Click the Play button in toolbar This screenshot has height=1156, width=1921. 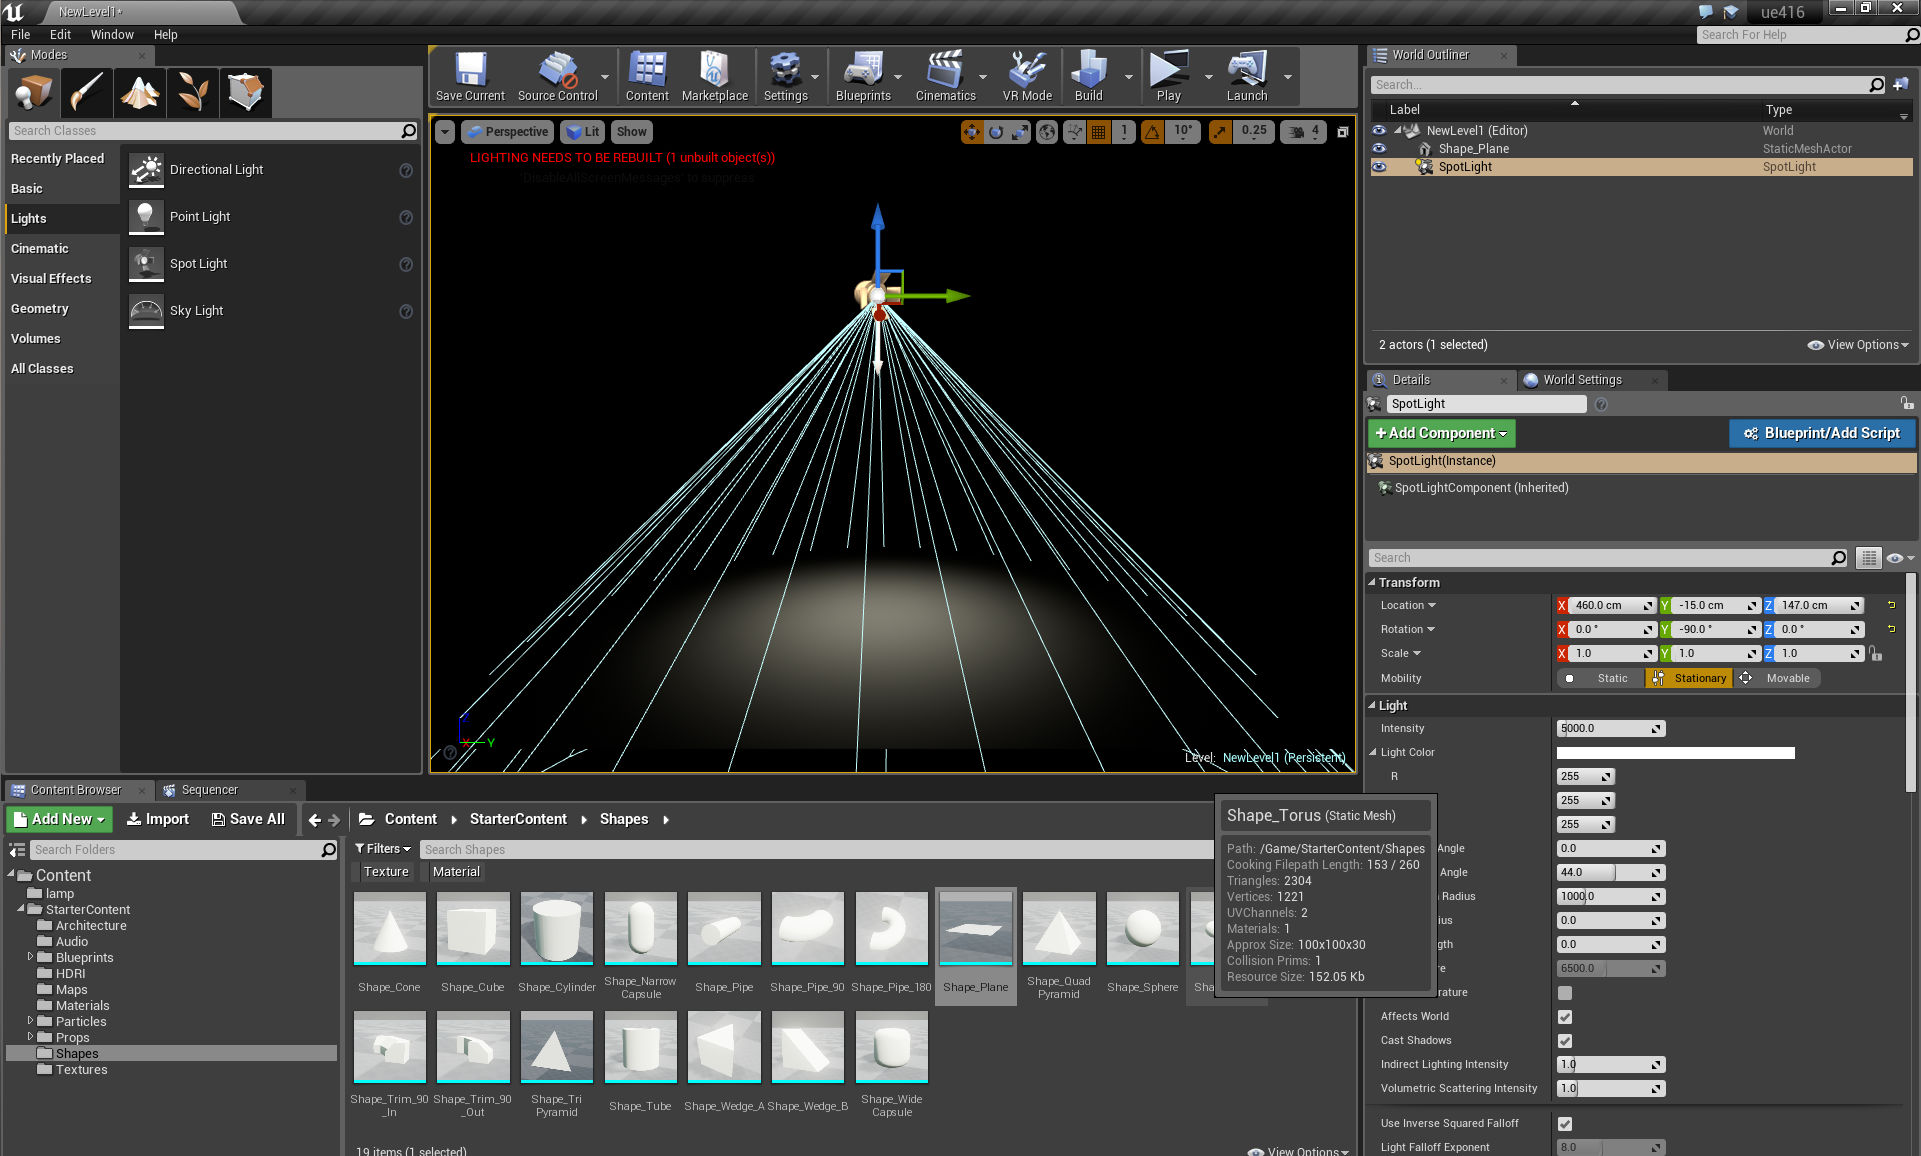(1168, 76)
